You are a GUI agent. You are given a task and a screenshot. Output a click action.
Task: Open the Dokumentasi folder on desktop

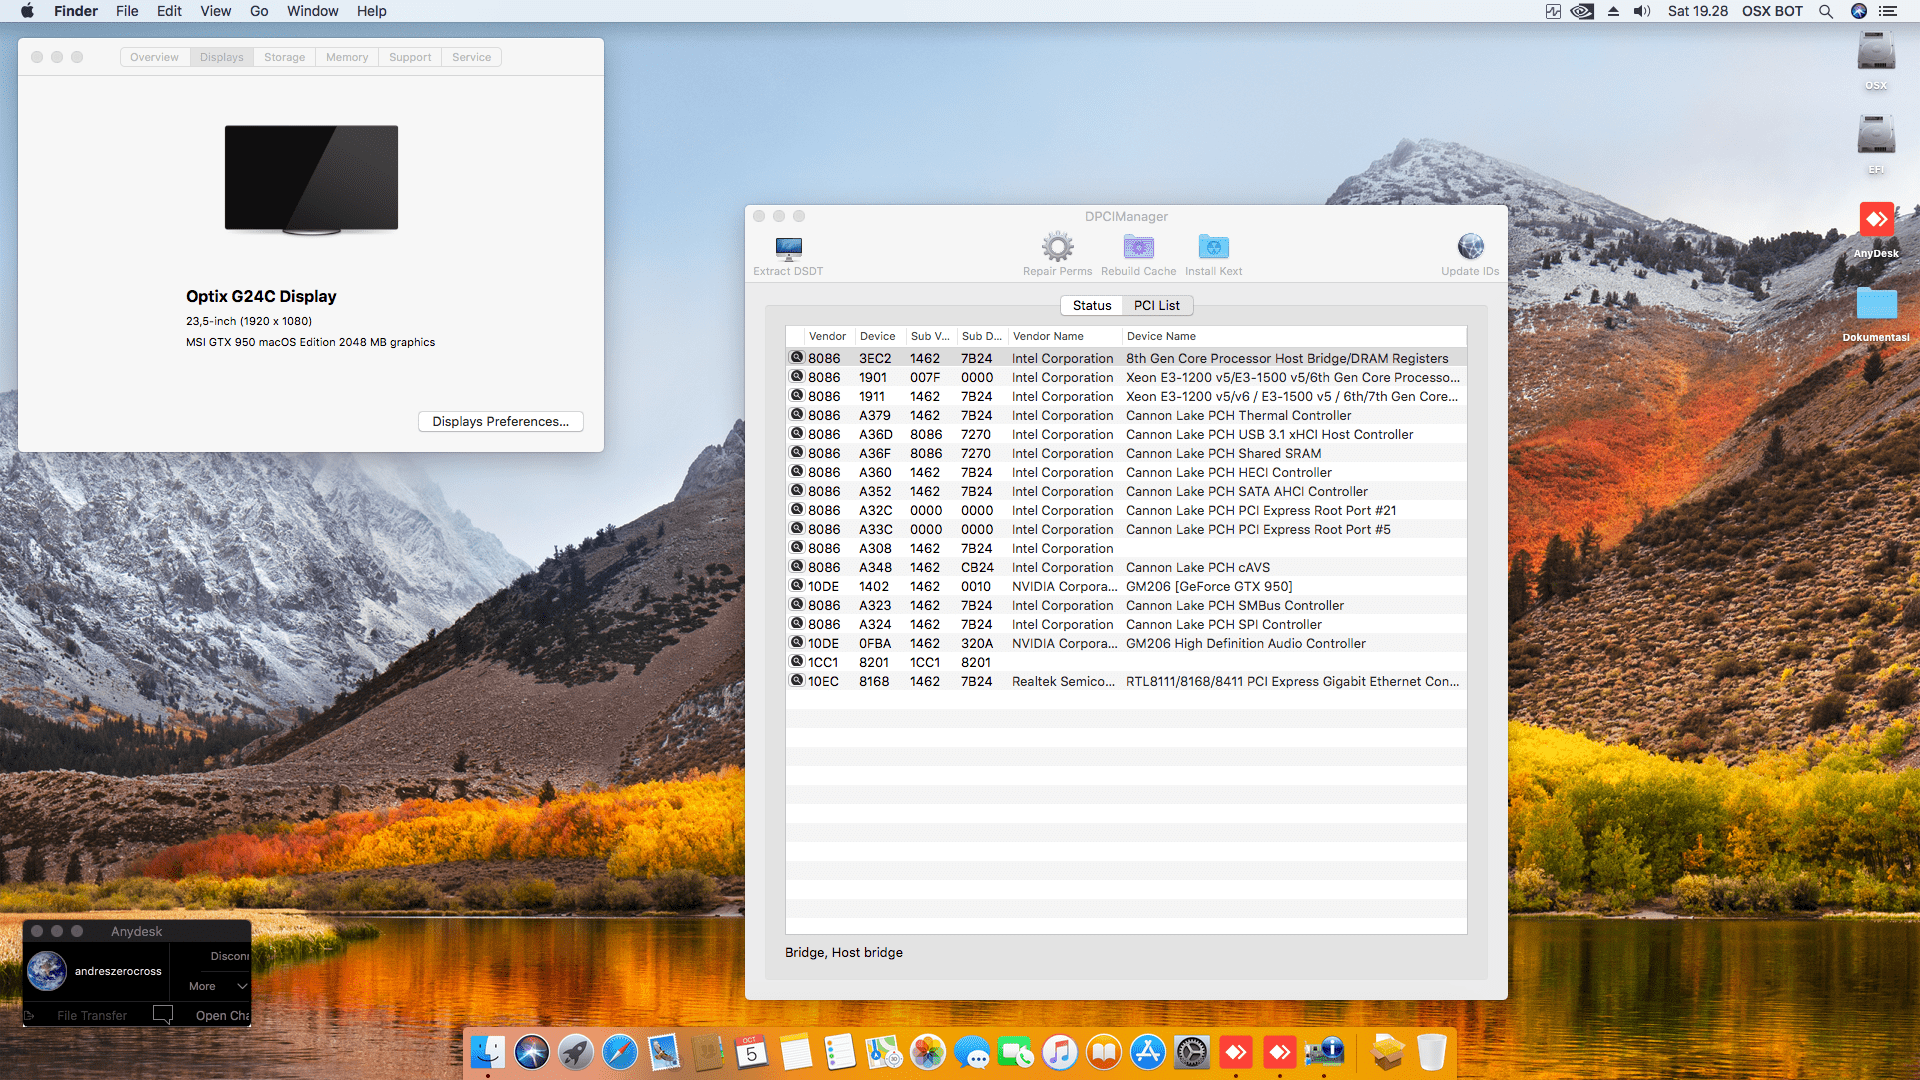(1876, 305)
